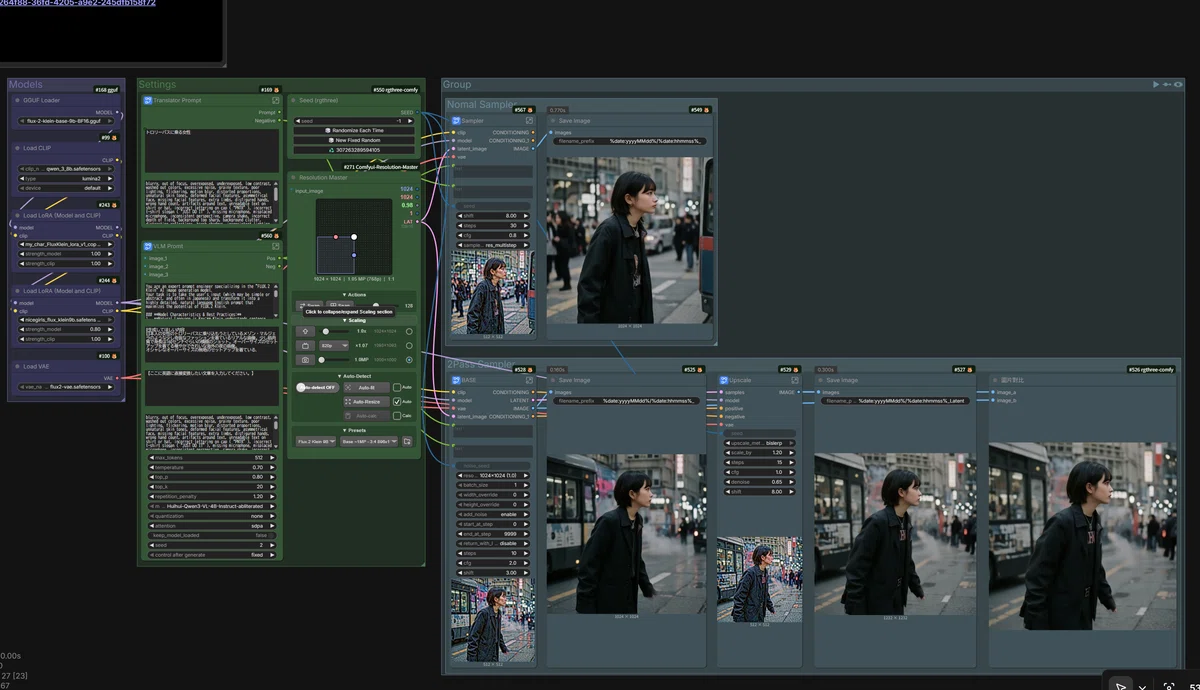Click the Auto-Resize button
Viewport: 1200px width, 690px height.
pyautogui.click(x=366, y=401)
